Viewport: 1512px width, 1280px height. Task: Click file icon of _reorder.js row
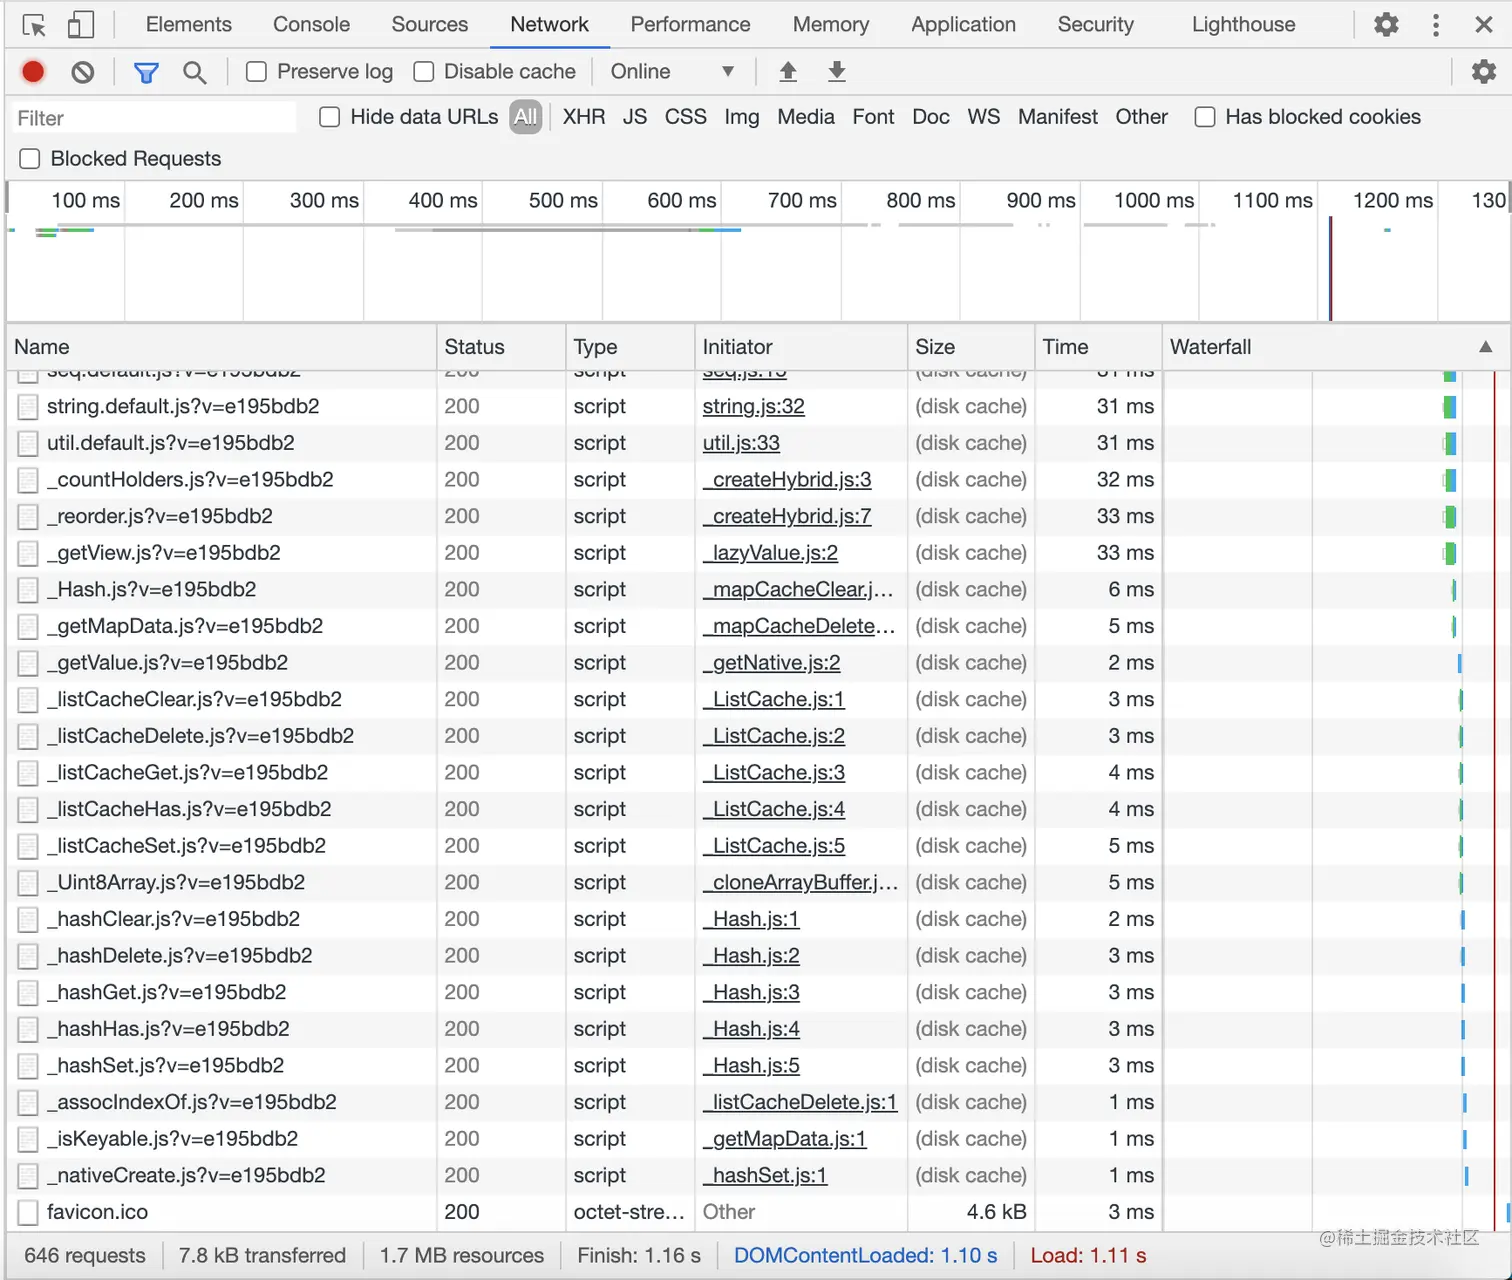point(28,517)
